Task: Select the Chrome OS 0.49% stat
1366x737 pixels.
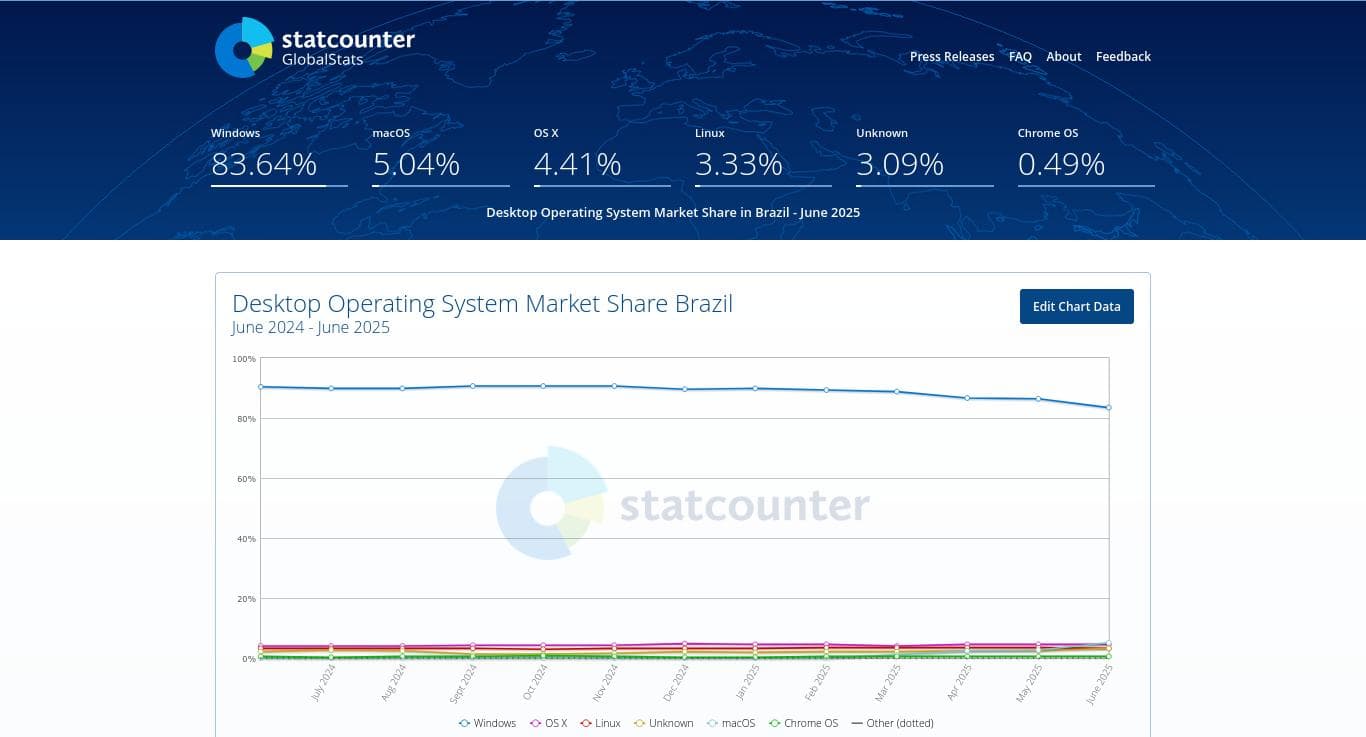Action: 1061,163
